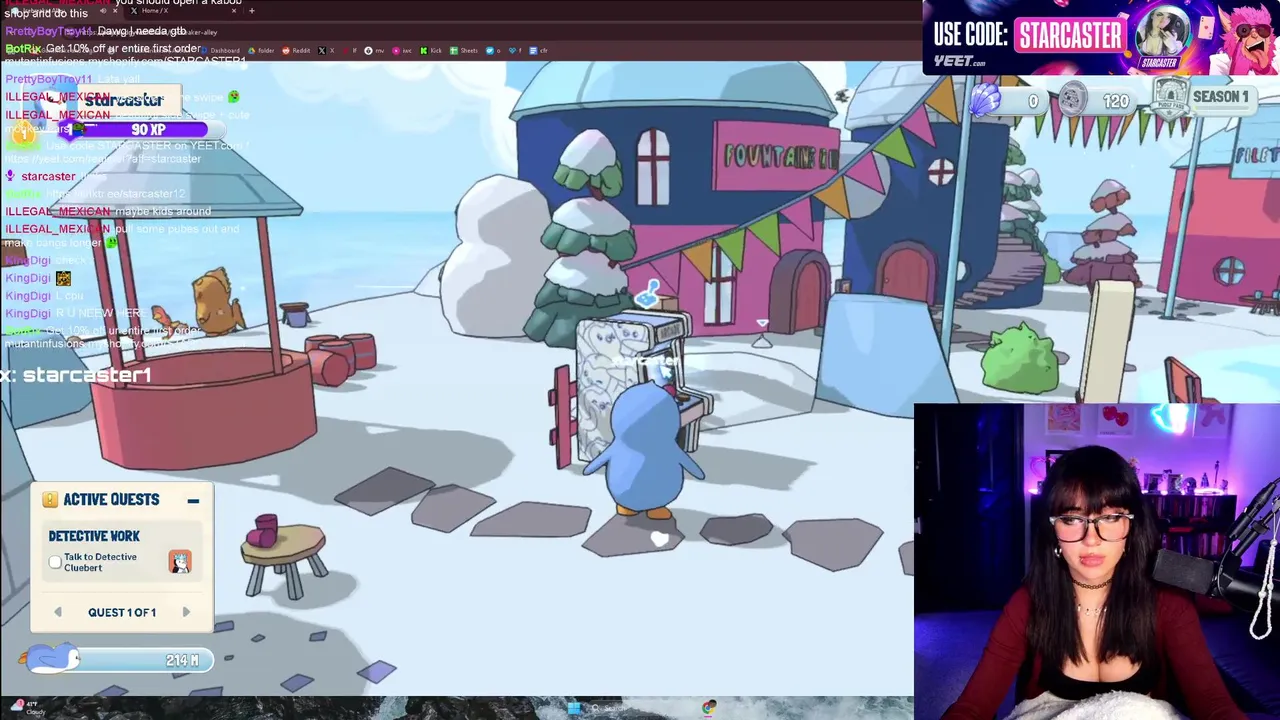Close the Home / X browser tab
The height and width of the screenshot is (720, 1280).
(x=232, y=11)
